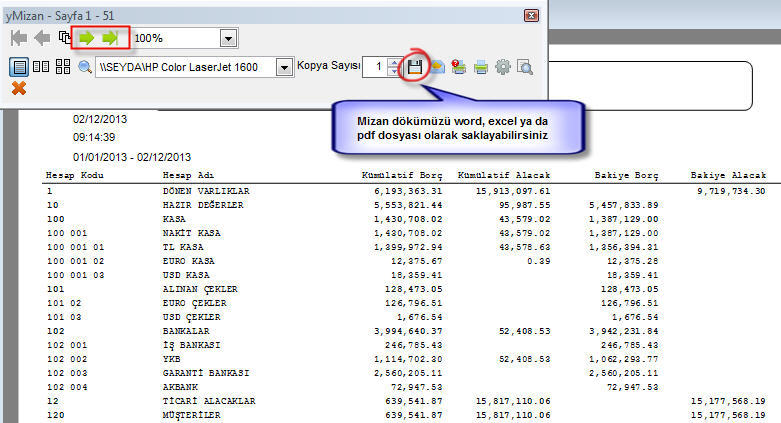Click the green next page arrow
Image resolution: width=781 pixels, height=423 pixels.
tap(88, 38)
